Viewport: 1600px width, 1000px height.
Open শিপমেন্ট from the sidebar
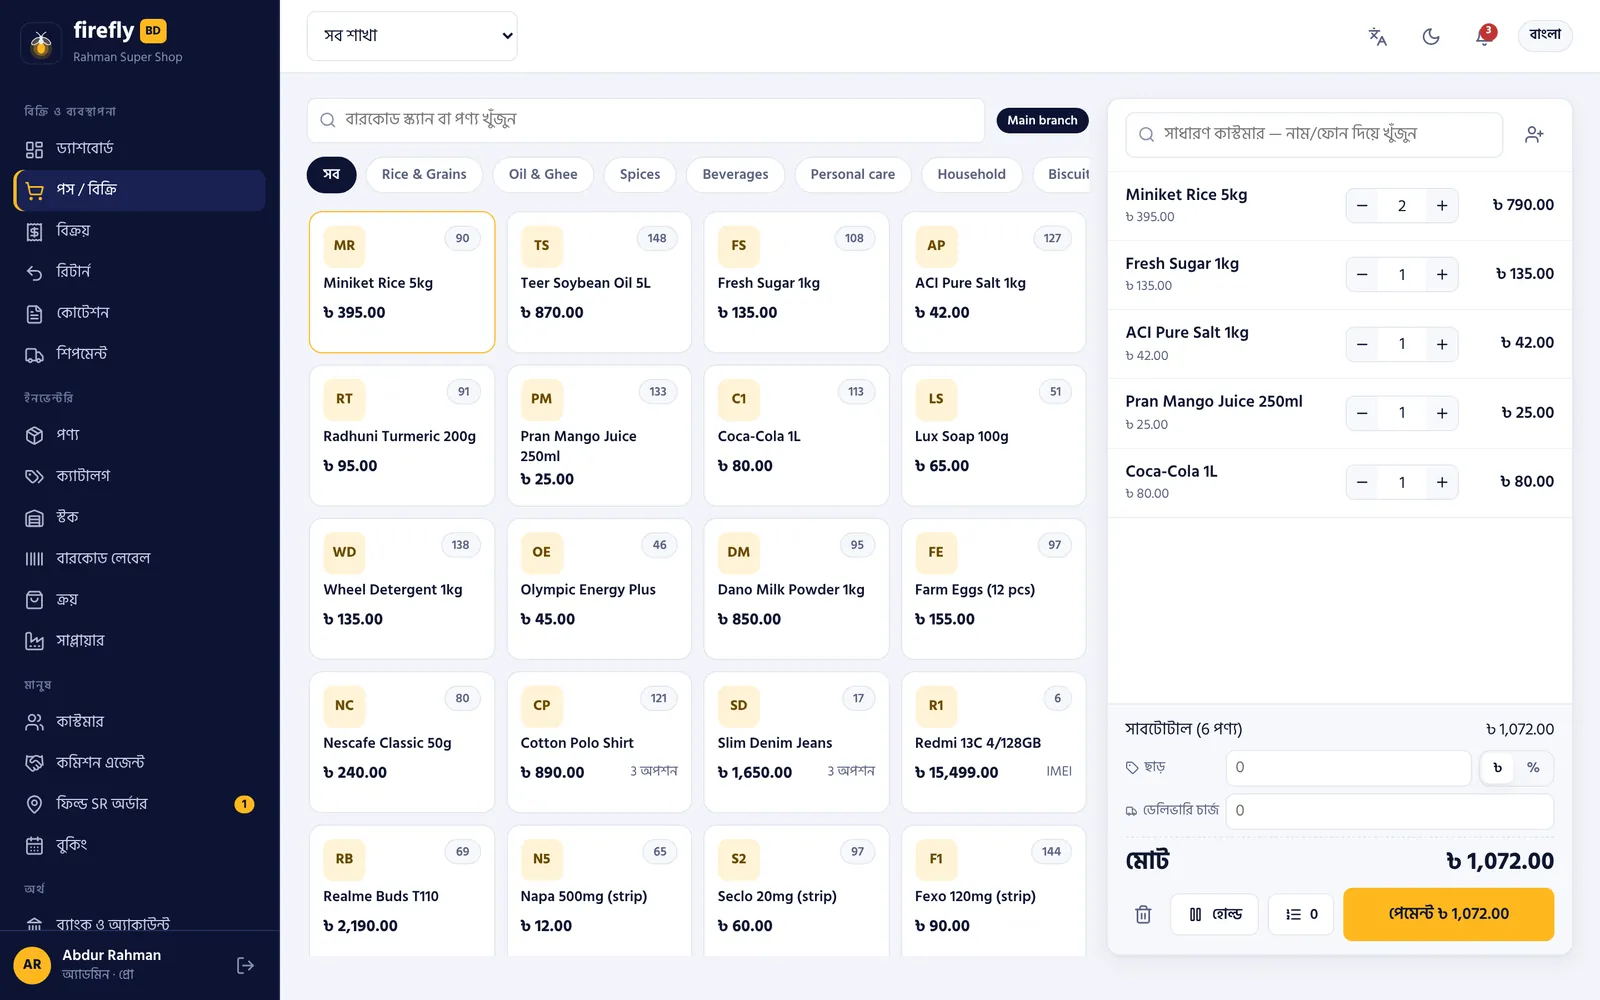pyautogui.click(x=140, y=354)
